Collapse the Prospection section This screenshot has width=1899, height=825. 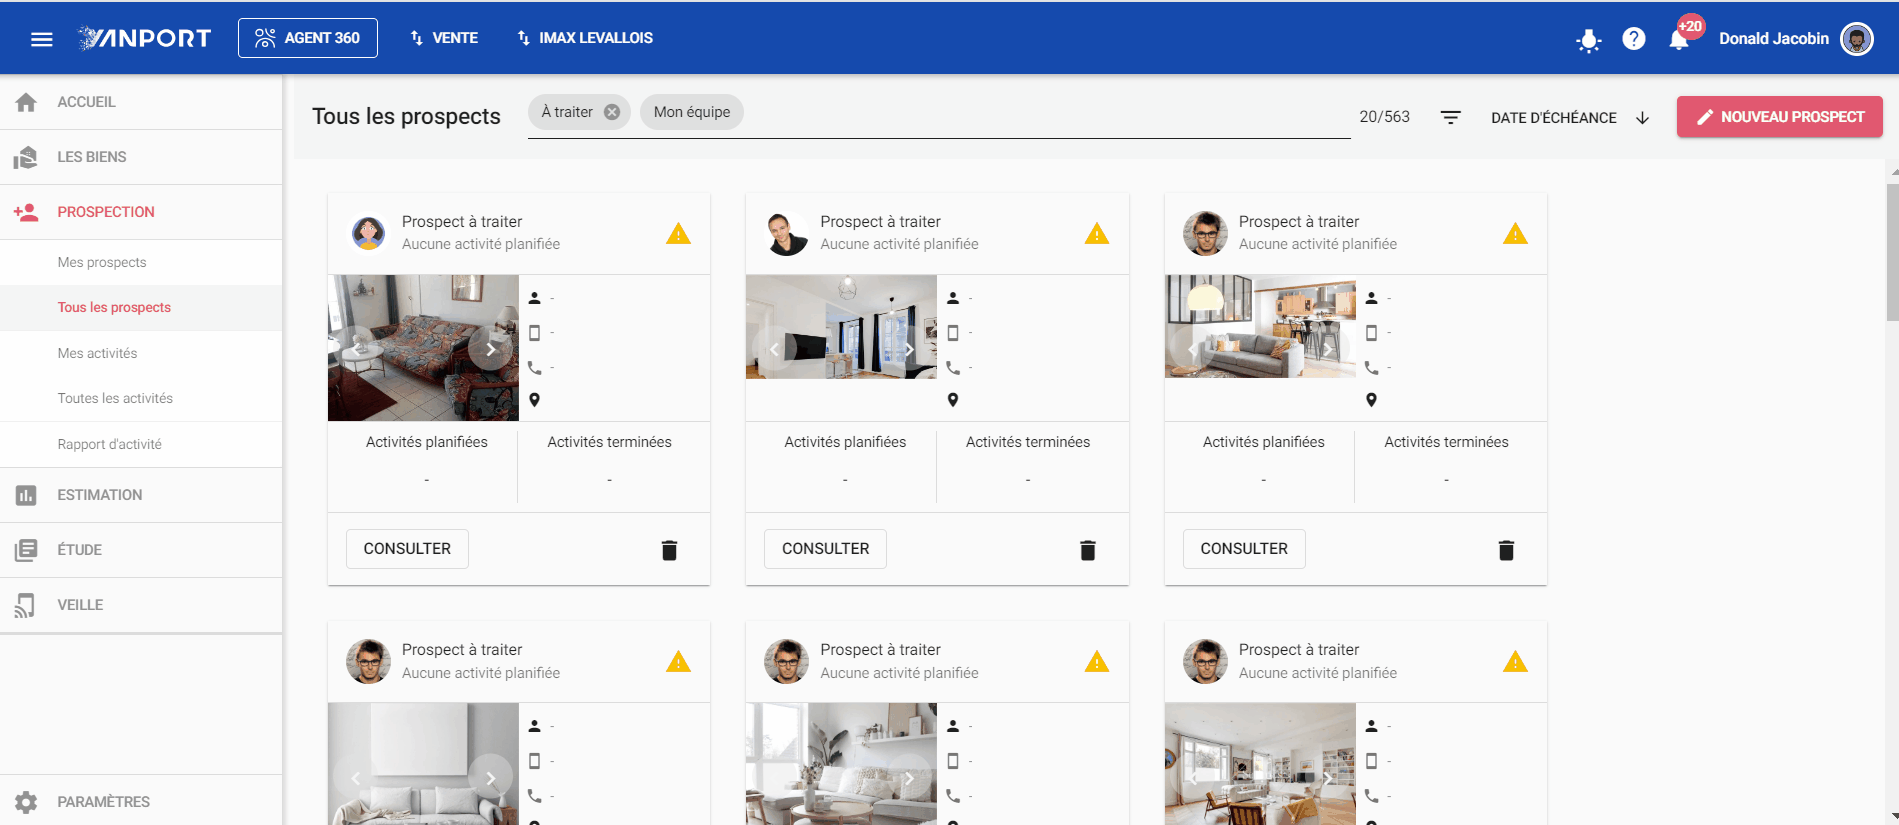coord(141,212)
